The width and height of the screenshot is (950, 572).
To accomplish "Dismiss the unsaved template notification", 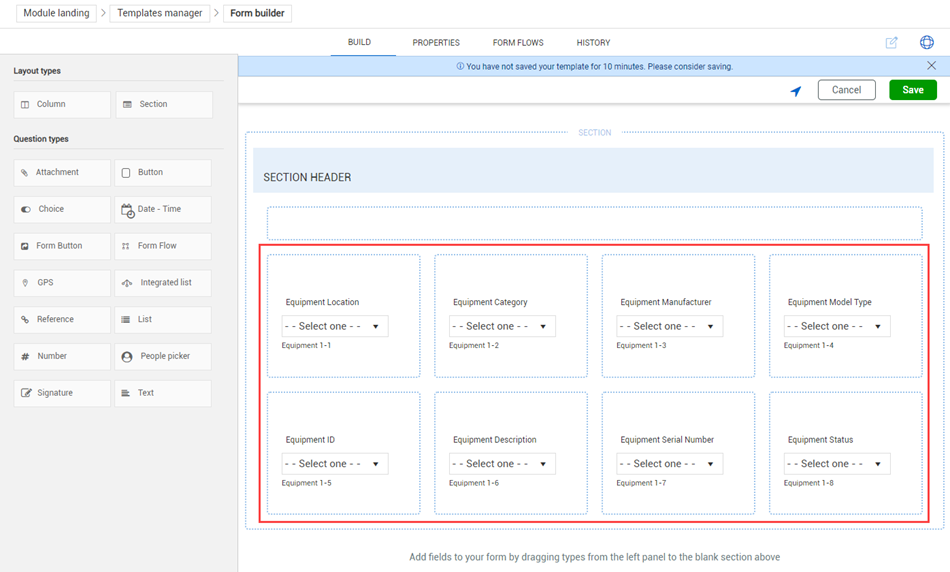I will [x=931, y=66].
